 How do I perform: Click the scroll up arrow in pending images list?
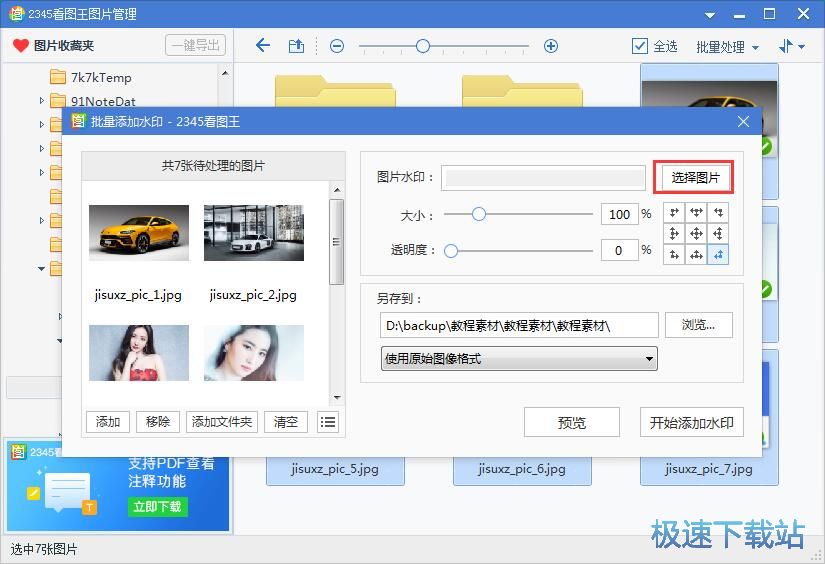coord(337,189)
